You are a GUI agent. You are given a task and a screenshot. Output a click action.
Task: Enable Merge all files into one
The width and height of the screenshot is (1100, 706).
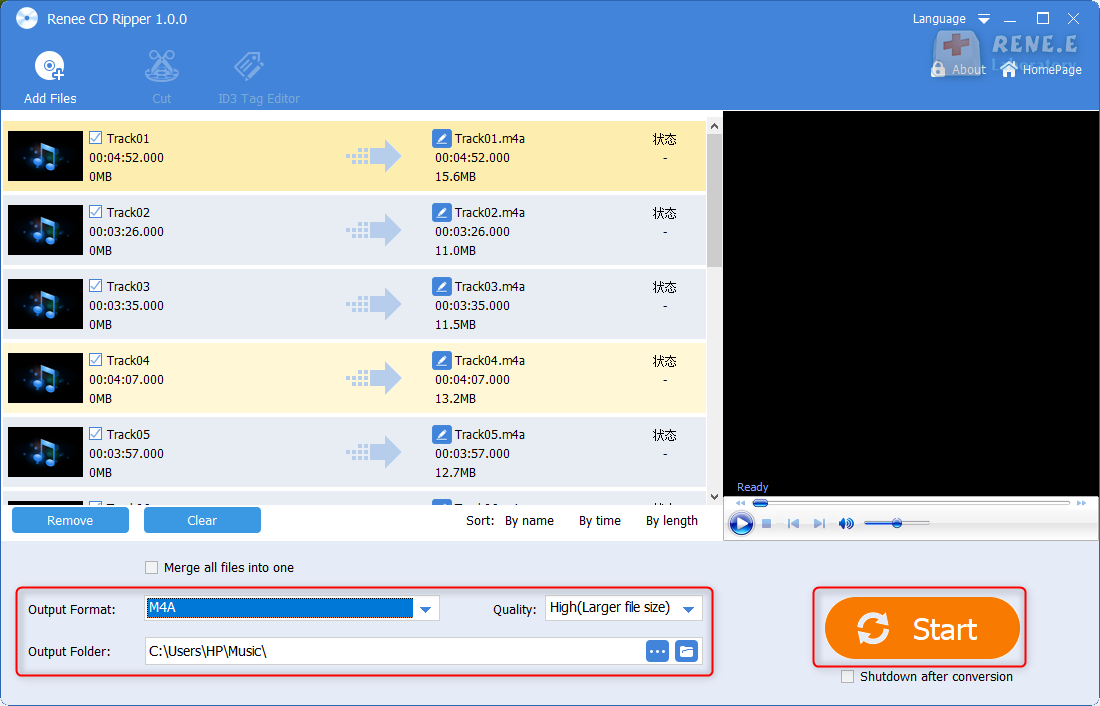coord(151,567)
